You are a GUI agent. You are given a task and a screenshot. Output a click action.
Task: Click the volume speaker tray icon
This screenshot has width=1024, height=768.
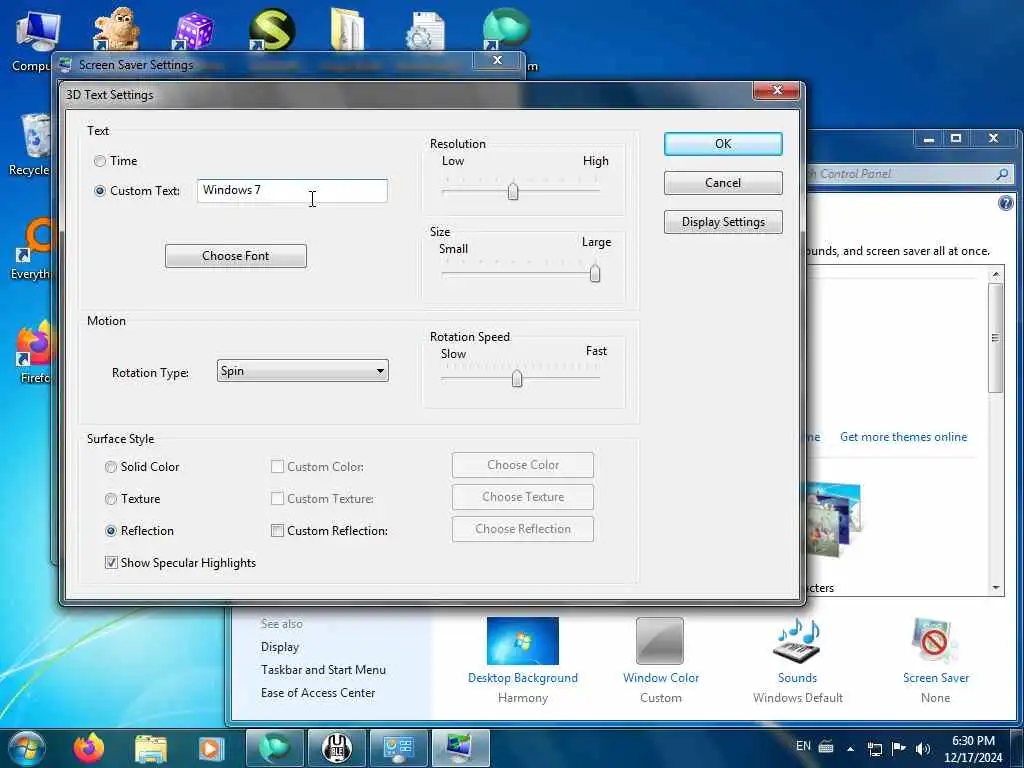click(x=922, y=748)
